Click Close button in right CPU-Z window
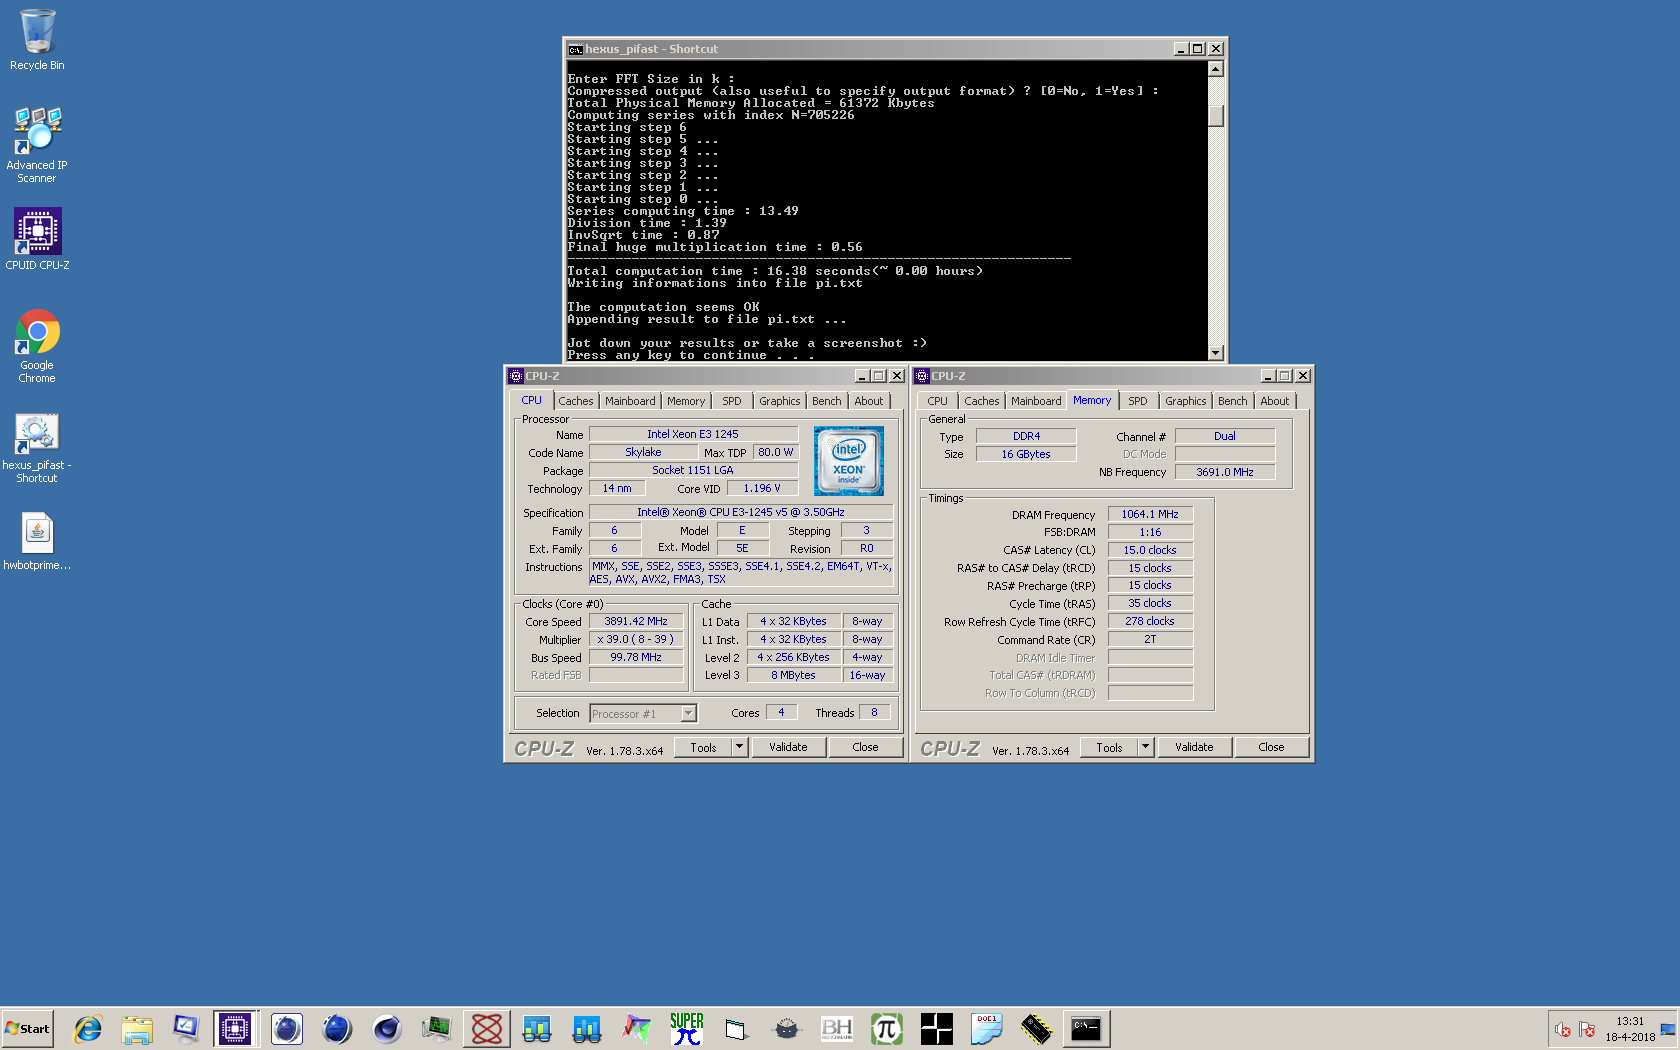The height and width of the screenshot is (1050, 1680). (1271, 747)
